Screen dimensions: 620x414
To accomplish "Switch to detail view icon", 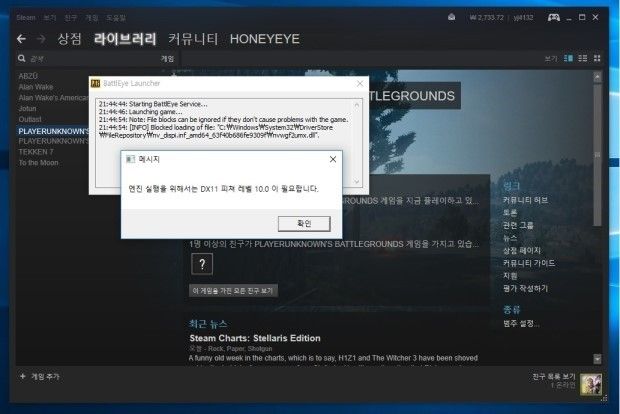I will click(x=568, y=59).
